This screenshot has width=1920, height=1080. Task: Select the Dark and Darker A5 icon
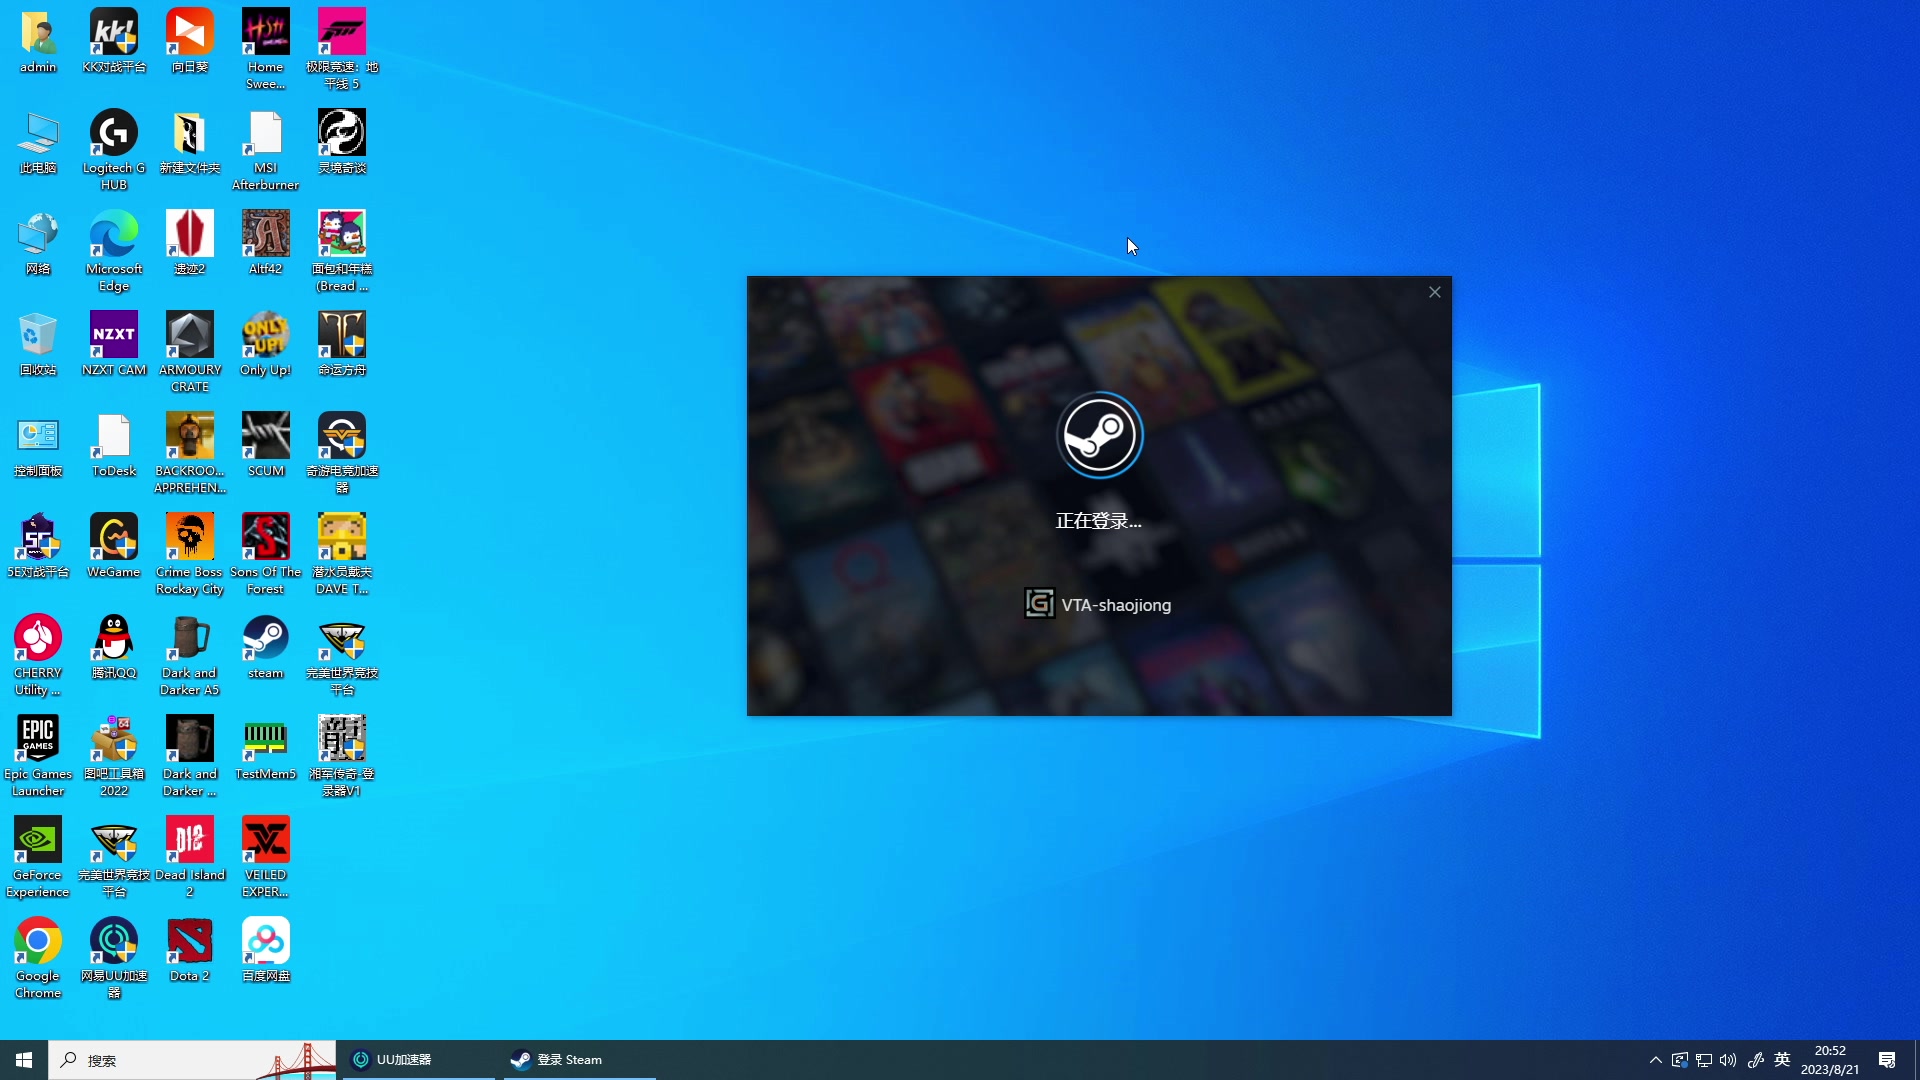point(190,655)
